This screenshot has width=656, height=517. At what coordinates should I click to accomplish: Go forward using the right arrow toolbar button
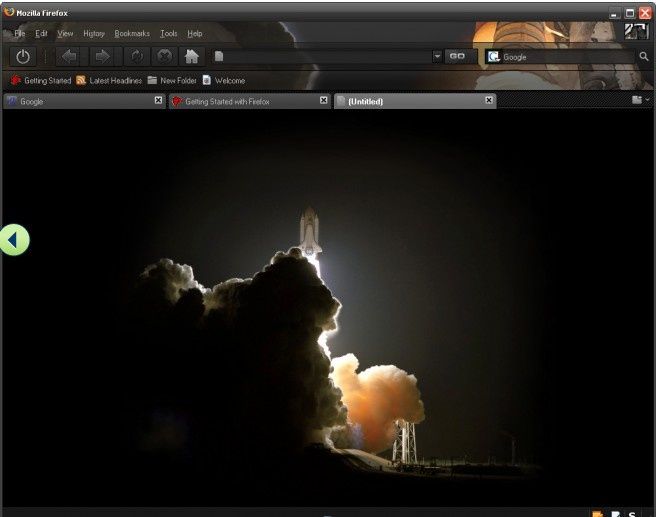tap(102, 56)
